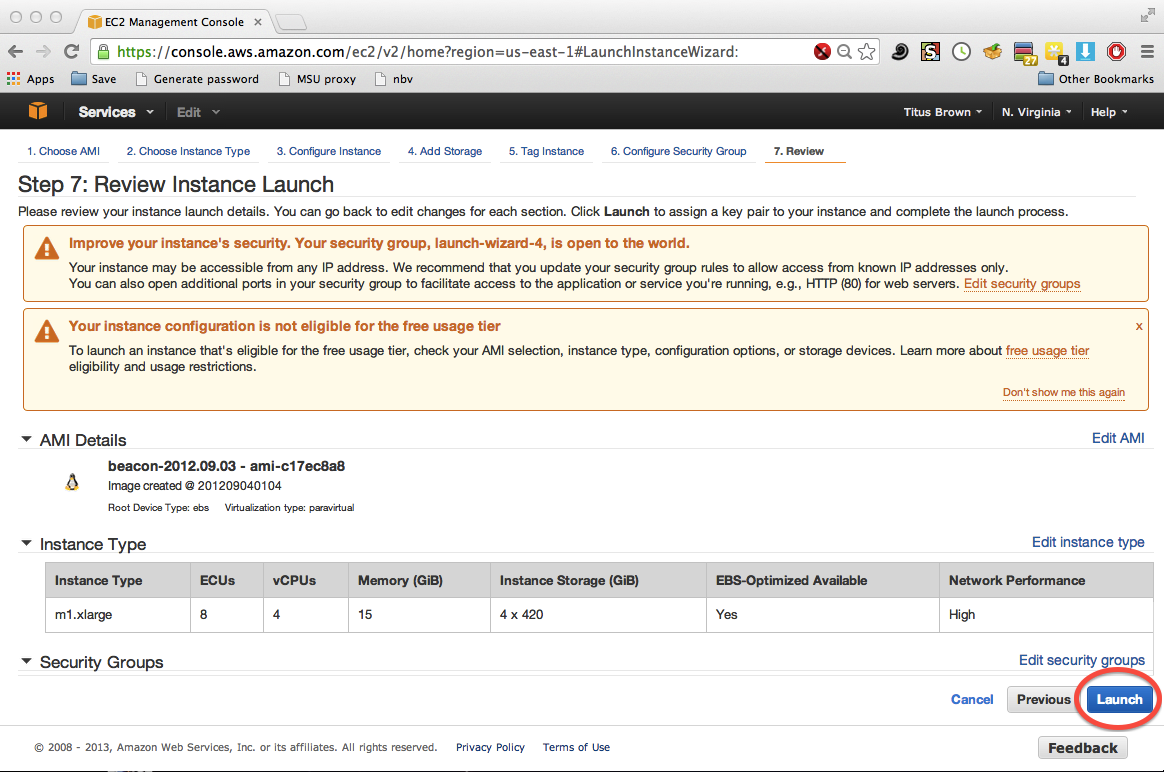Open the N. Virginia region dropdown
1164x772 pixels.
pos(1037,112)
